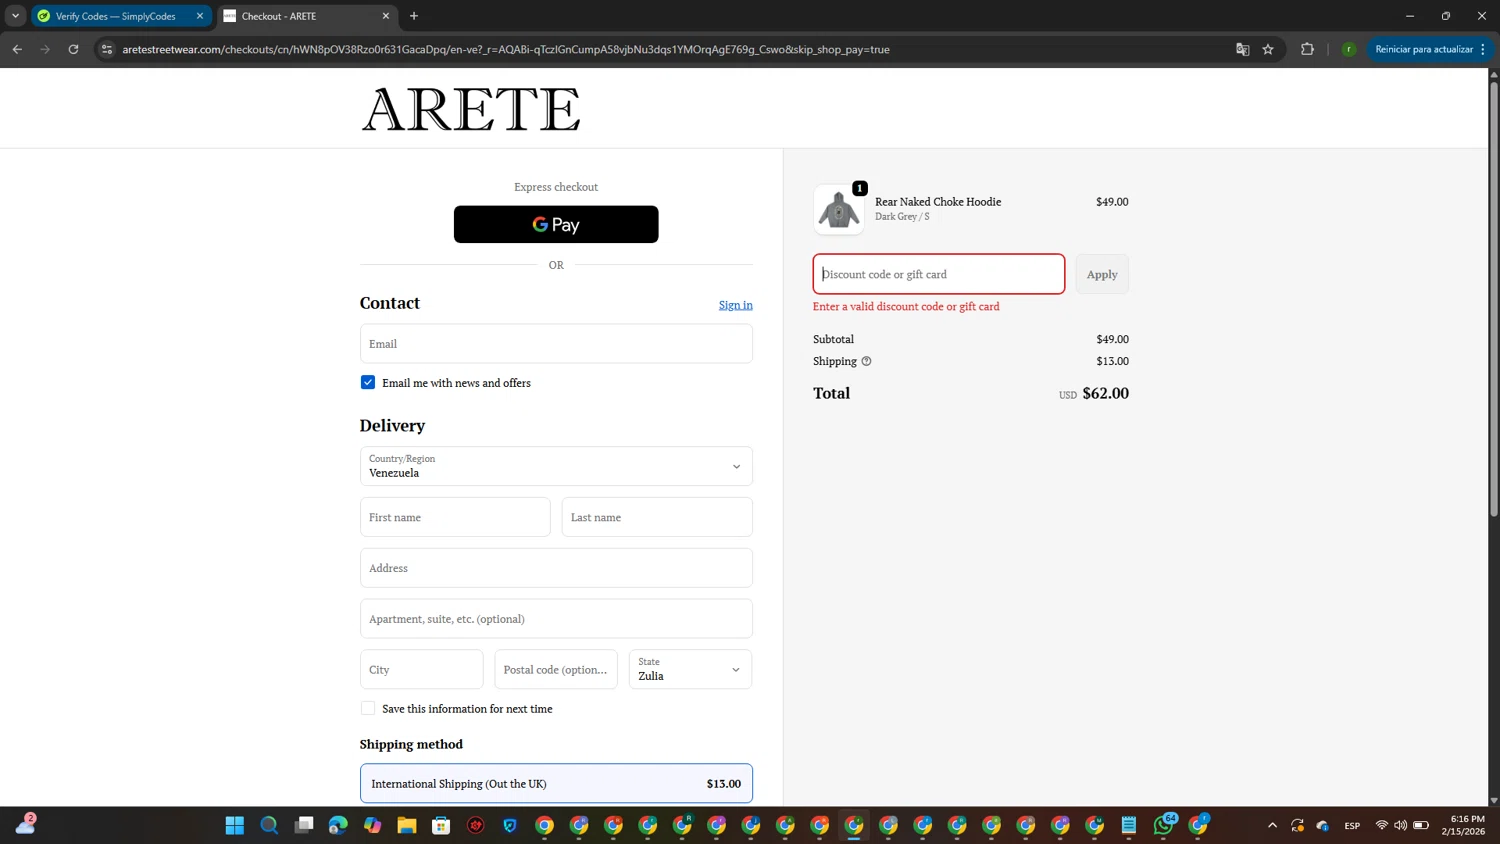The image size is (1500, 844).
Task: Open the Windows Start menu
Action: point(235,825)
